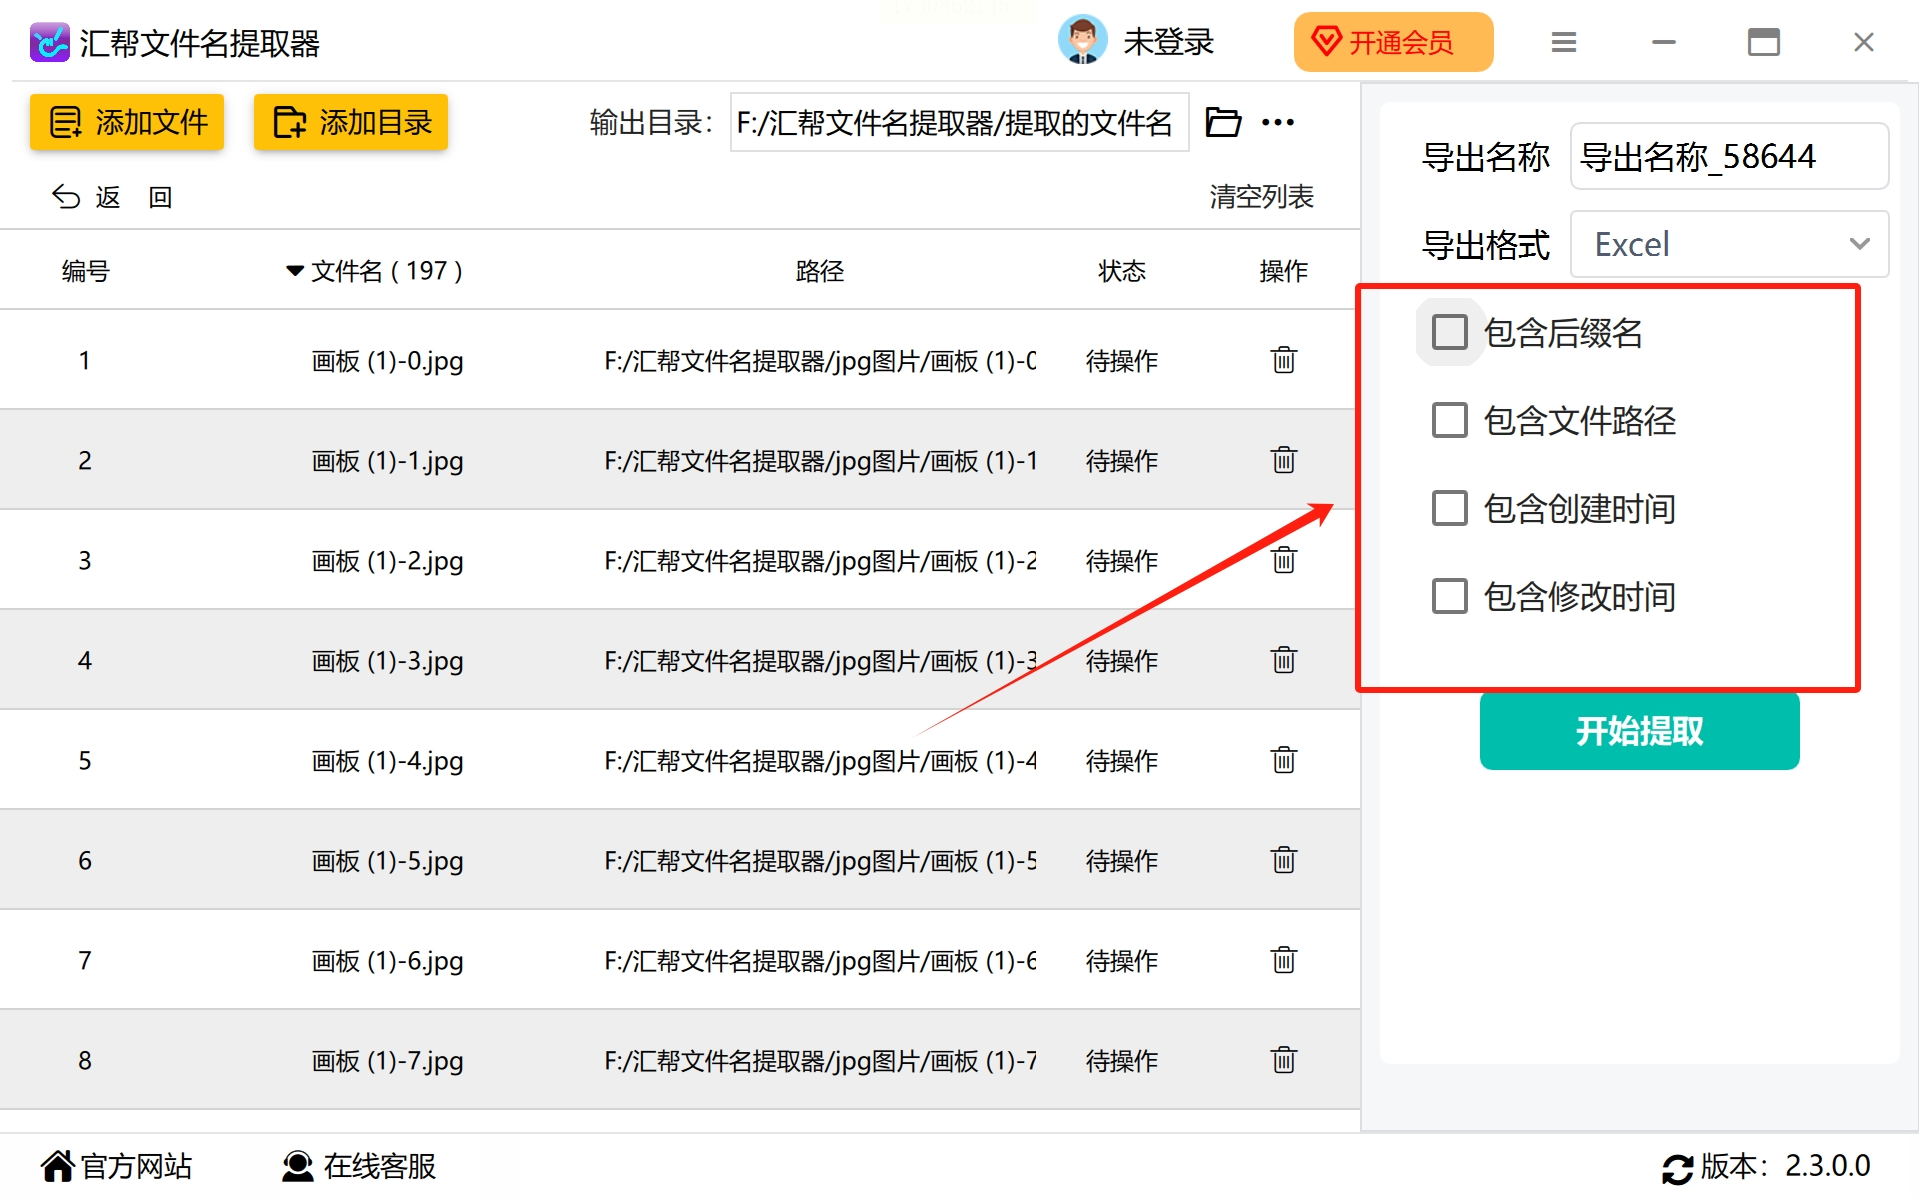Screen dimensions: 1919x1199
Task: Delete row 5 画板 (1)-4.jpg with trash icon
Action: [x=1284, y=760]
